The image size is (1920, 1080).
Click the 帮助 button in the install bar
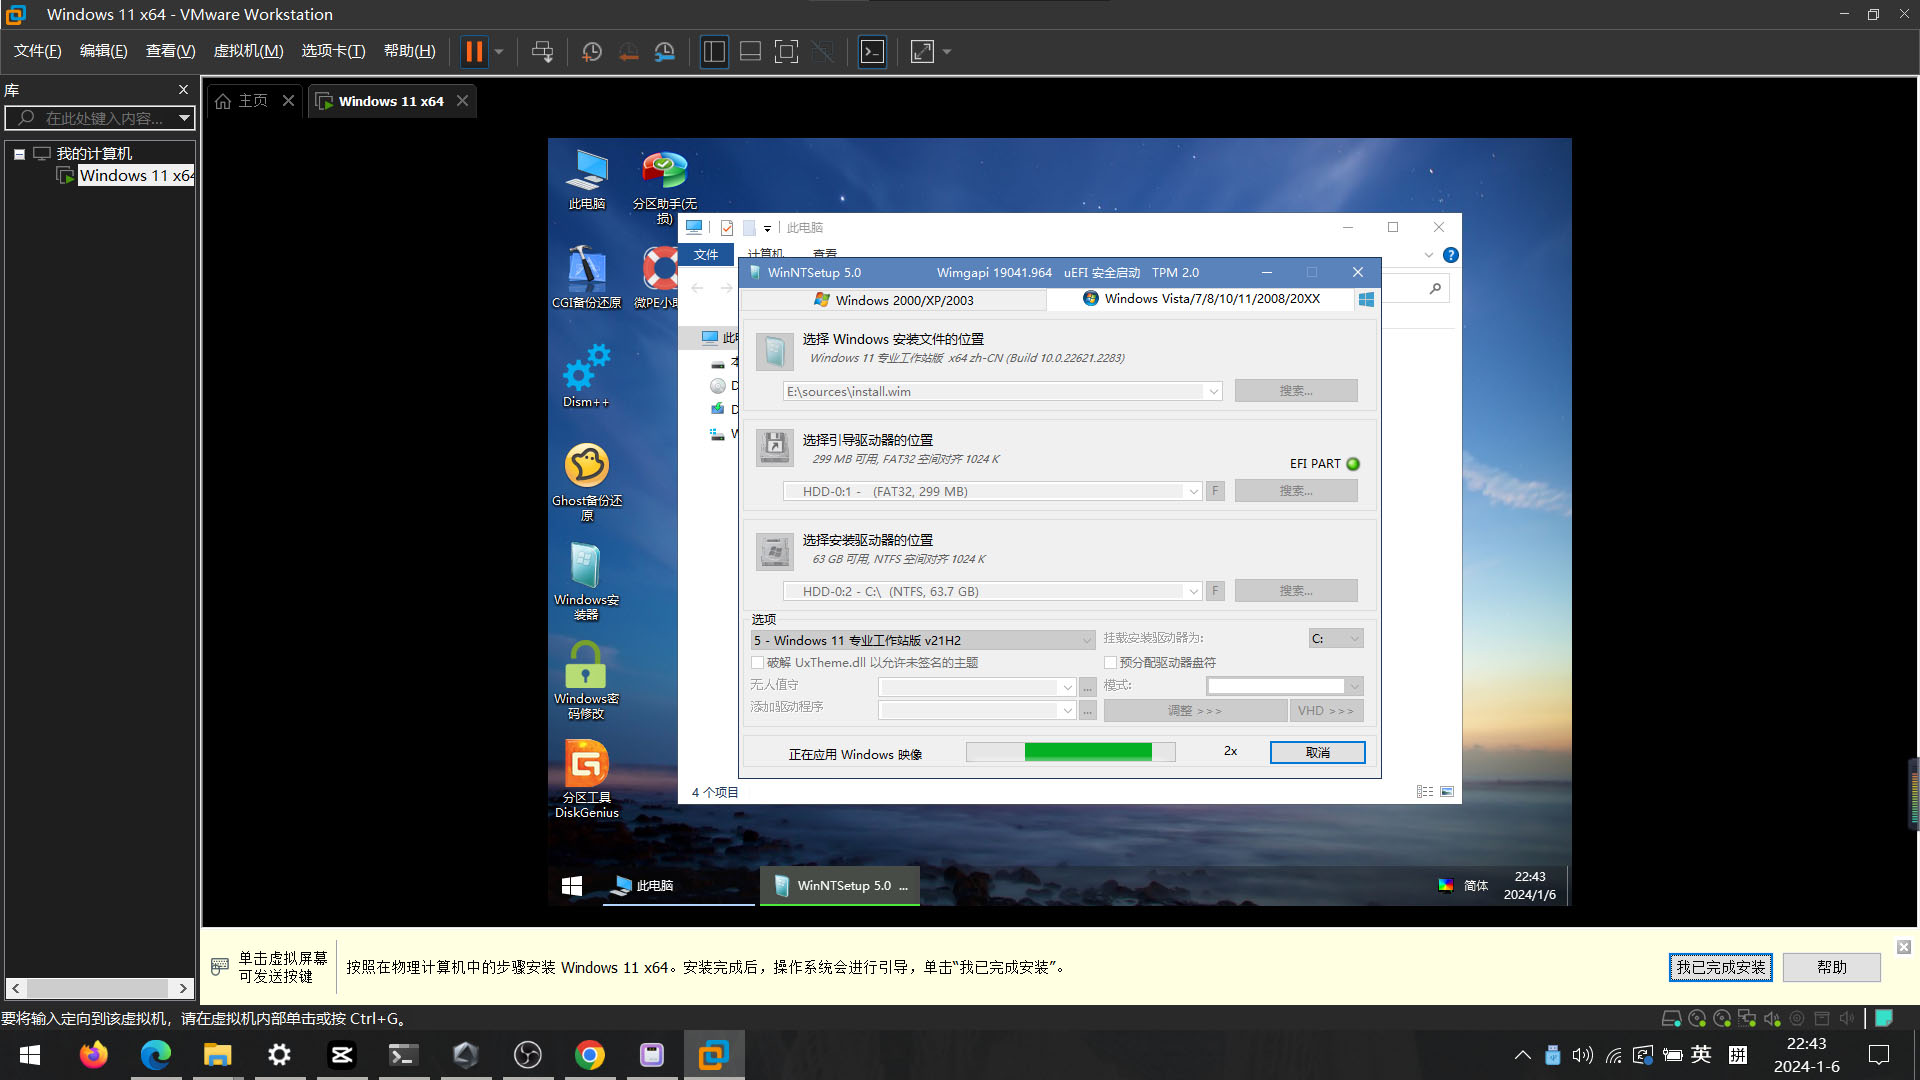(1831, 967)
